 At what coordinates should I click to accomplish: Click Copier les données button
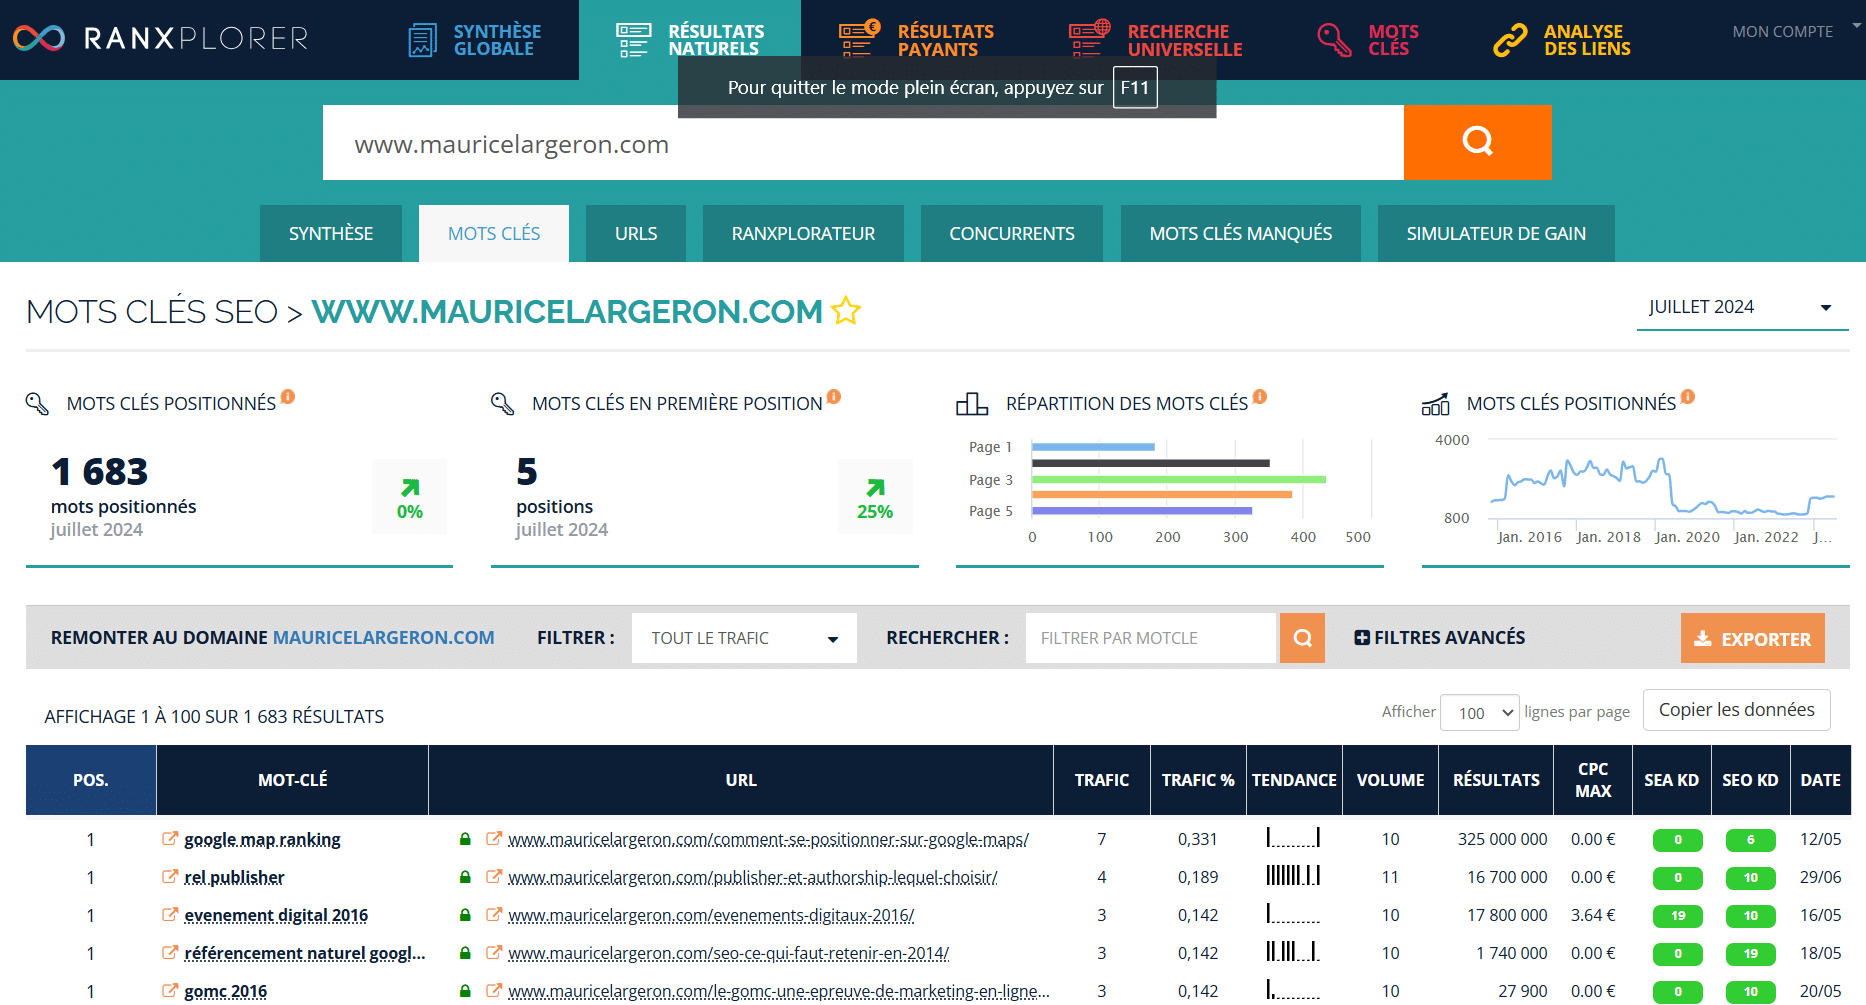coord(1736,710)
